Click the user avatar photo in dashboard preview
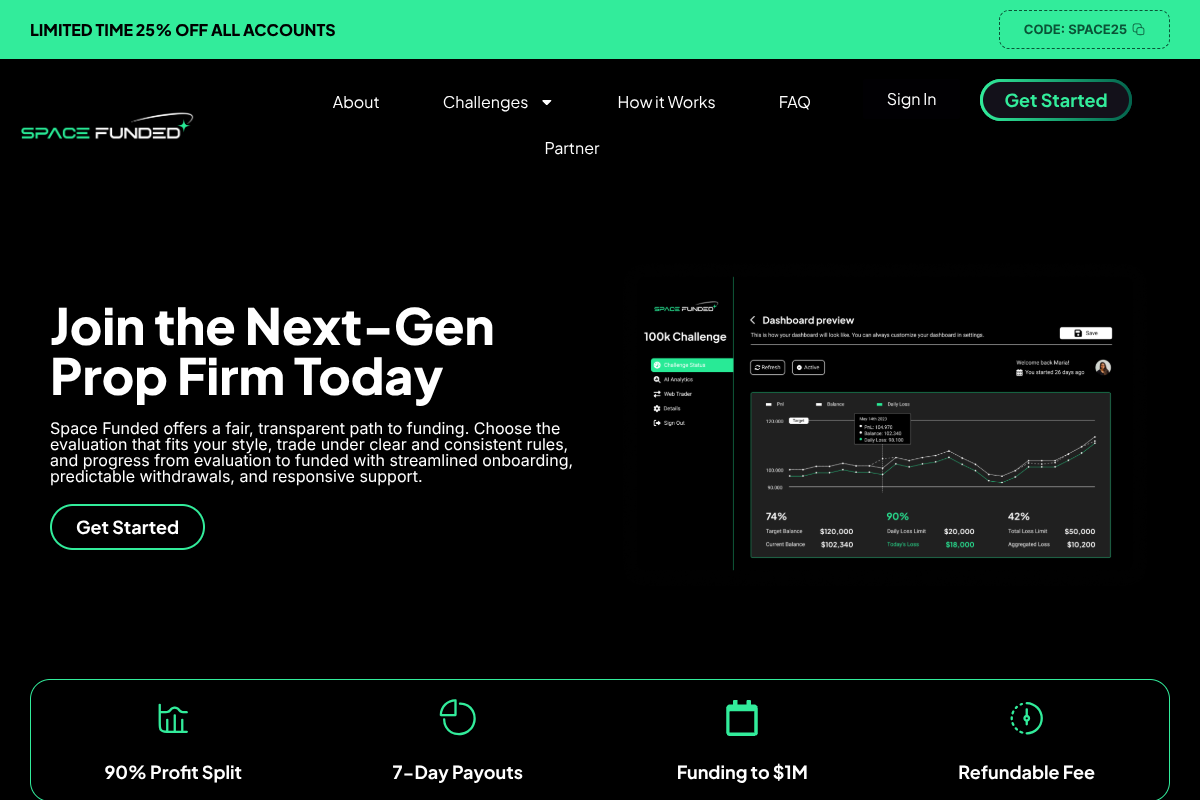Screen dimensions: 1200x800 (x=1103, y=367)
